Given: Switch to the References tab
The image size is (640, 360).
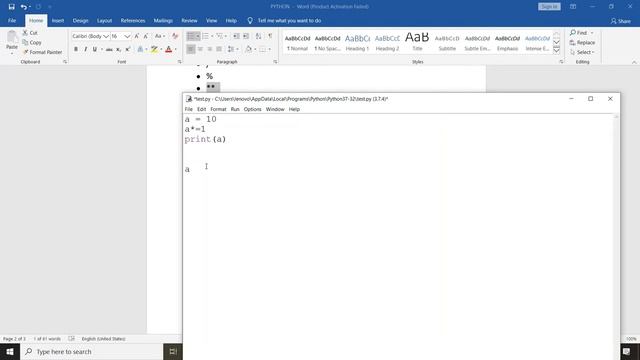Looking at the screenshot, I should 133,20.
